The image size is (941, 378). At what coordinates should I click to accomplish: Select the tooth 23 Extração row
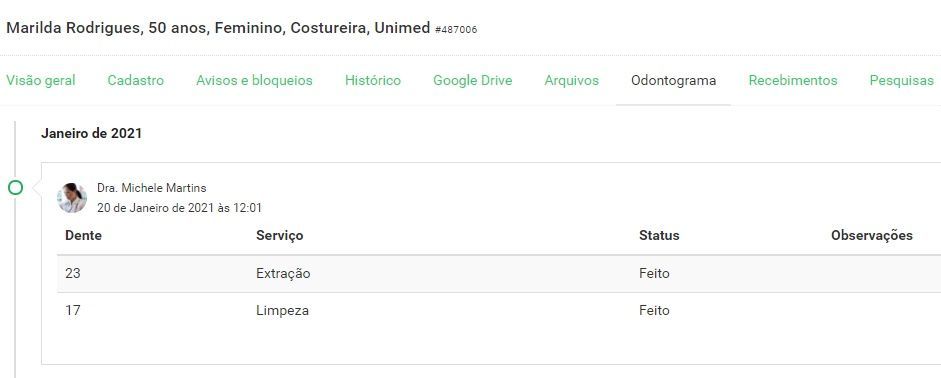tap(499, 274)
